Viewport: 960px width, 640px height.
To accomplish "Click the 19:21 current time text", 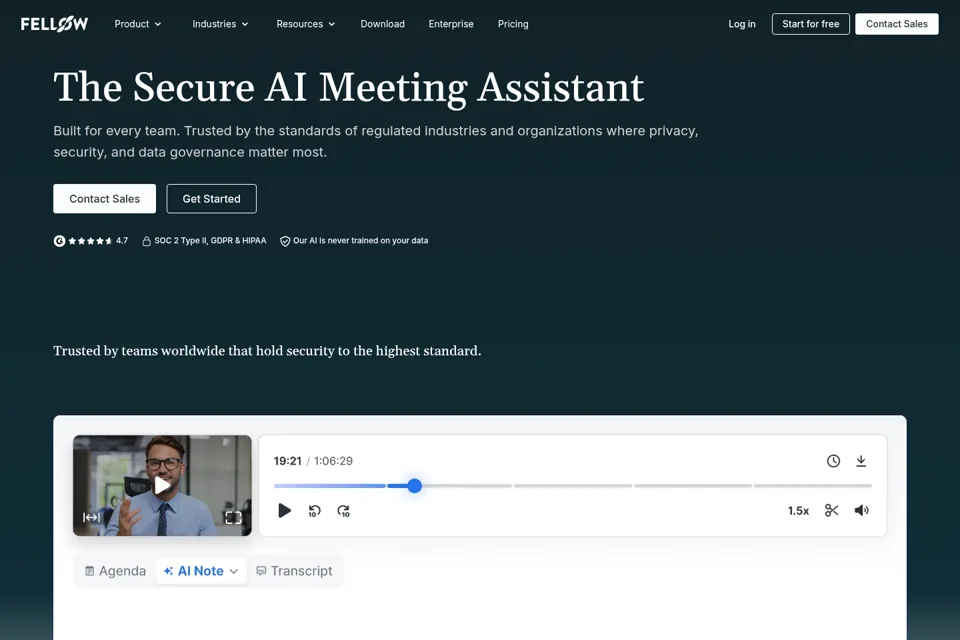I will click(x=288, y=461).
